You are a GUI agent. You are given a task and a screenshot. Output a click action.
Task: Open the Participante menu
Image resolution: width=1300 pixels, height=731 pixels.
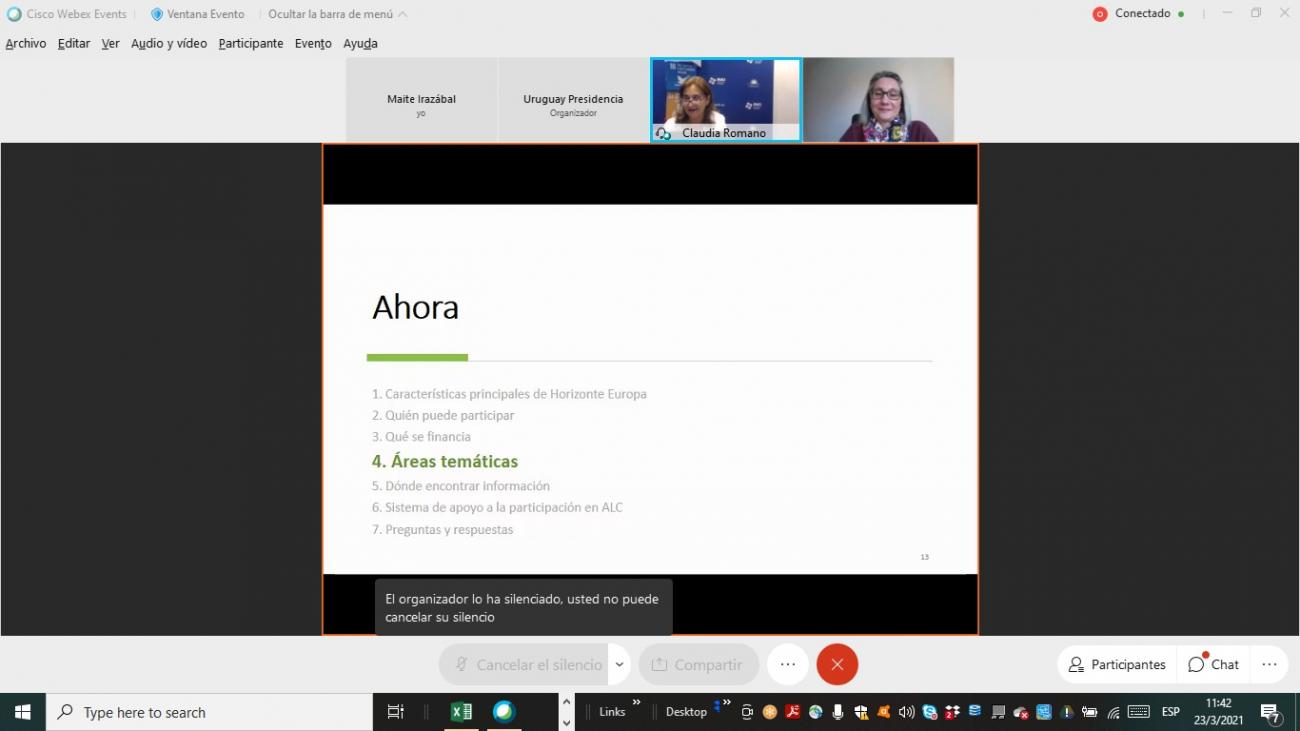tap(251, 43)
